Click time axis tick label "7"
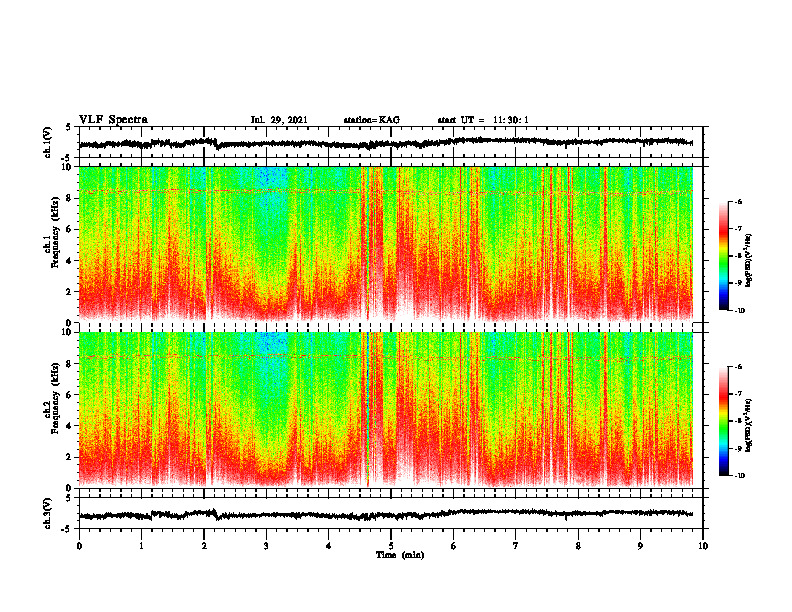The width and height of the screenshot is (792, 612). 516,546
